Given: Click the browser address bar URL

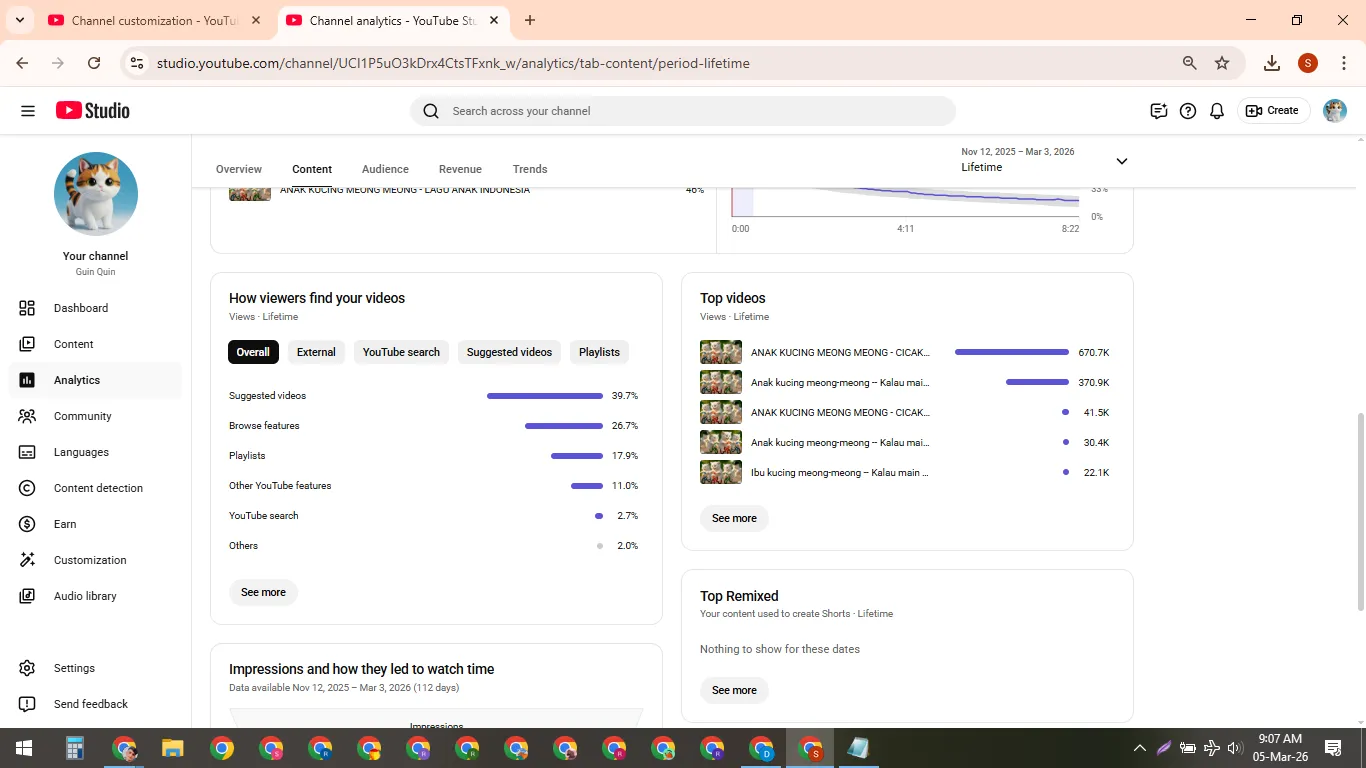Looking at the screenshot, I should click(x=453, y=63).
